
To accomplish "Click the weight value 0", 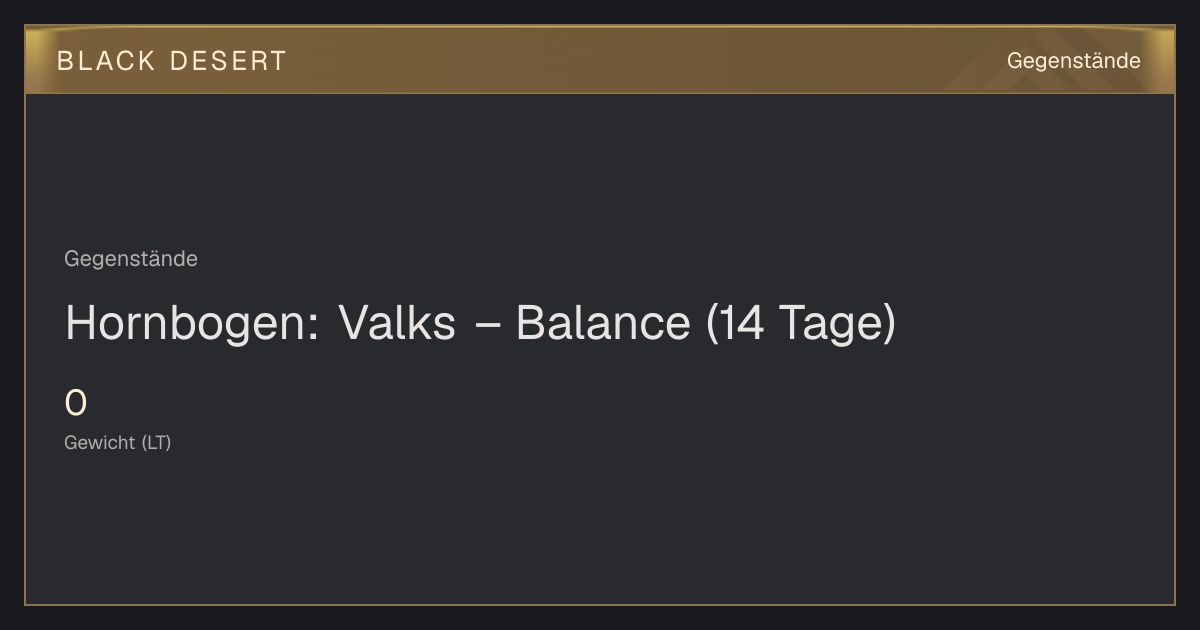I will (x=76, y=404).
